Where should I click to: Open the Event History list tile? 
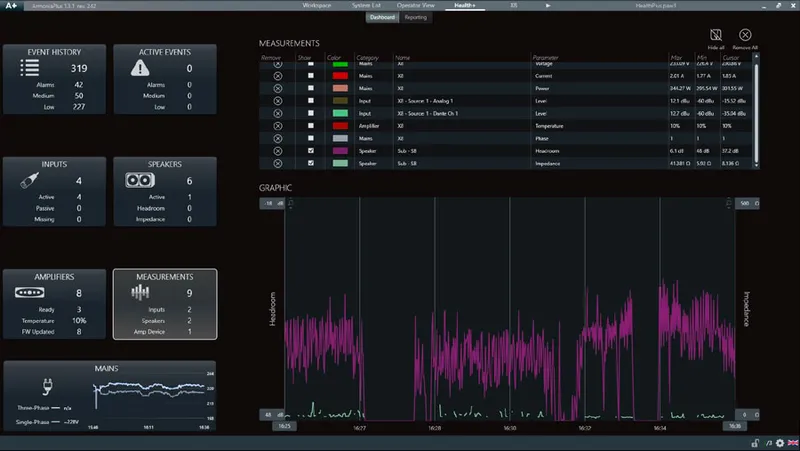pyautogui.click(x=55, y=79)
